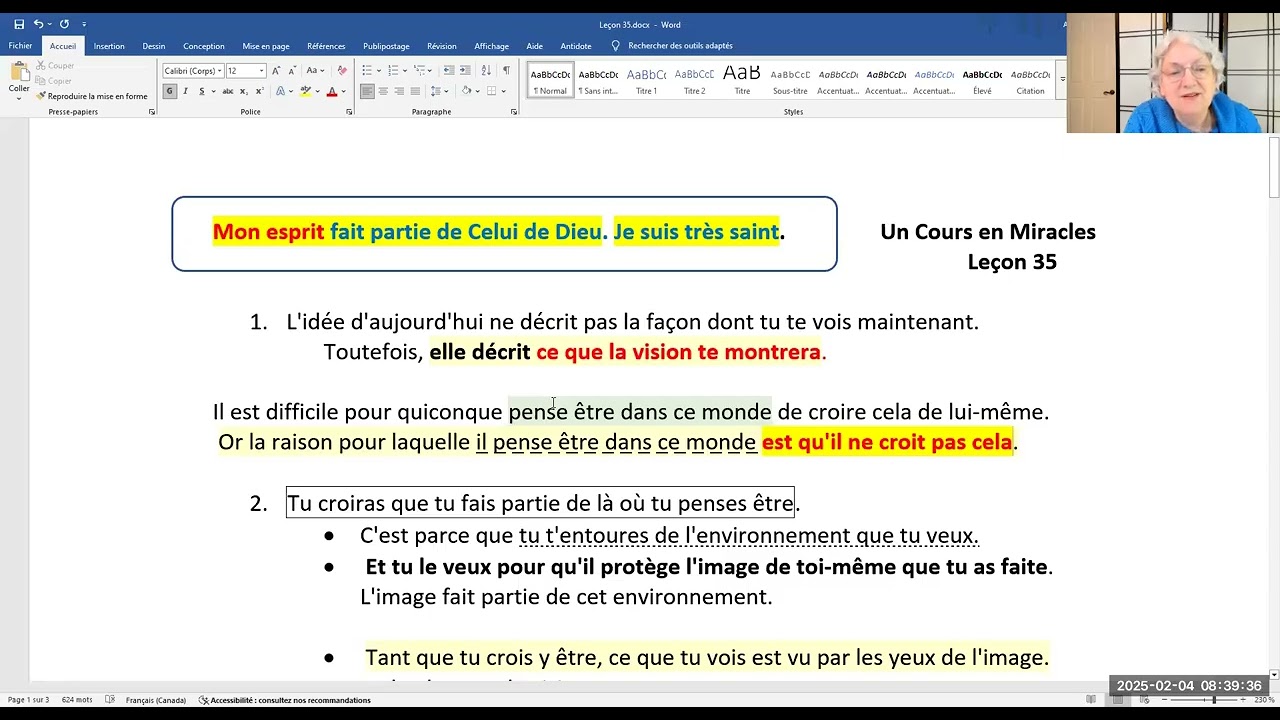The width and height of the screenshot is (1280, 720).
Task: Apply the Normal style
Action: click(550, 81)
